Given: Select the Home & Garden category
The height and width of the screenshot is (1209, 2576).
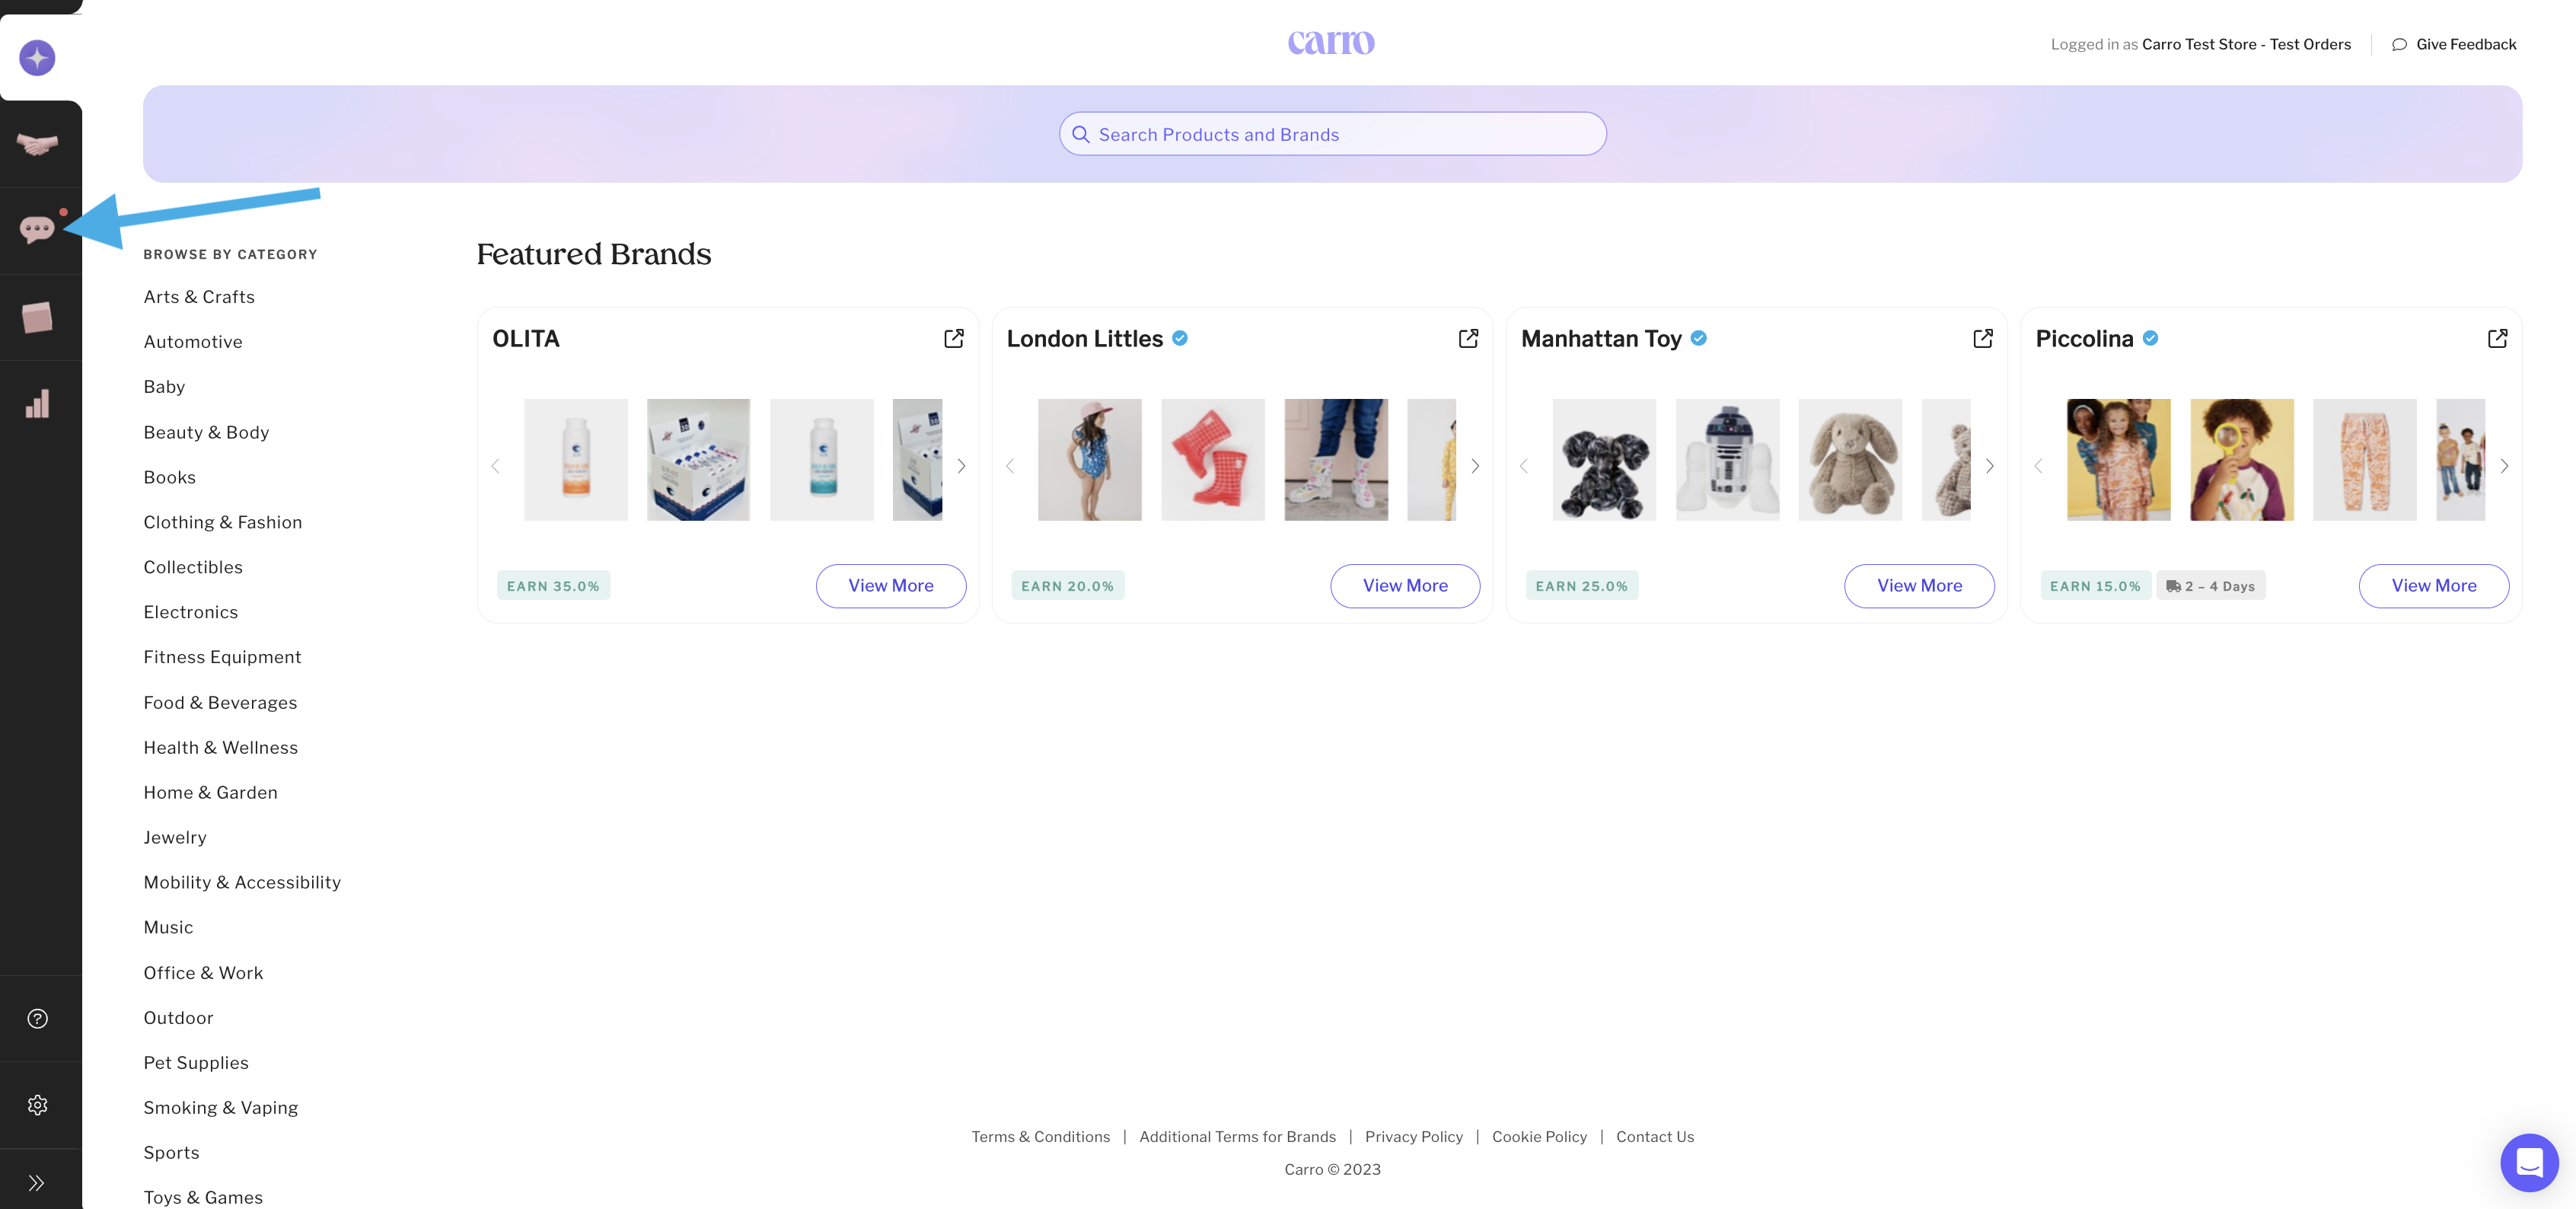Looking at the screenshot, I should (x=210, y=792).
